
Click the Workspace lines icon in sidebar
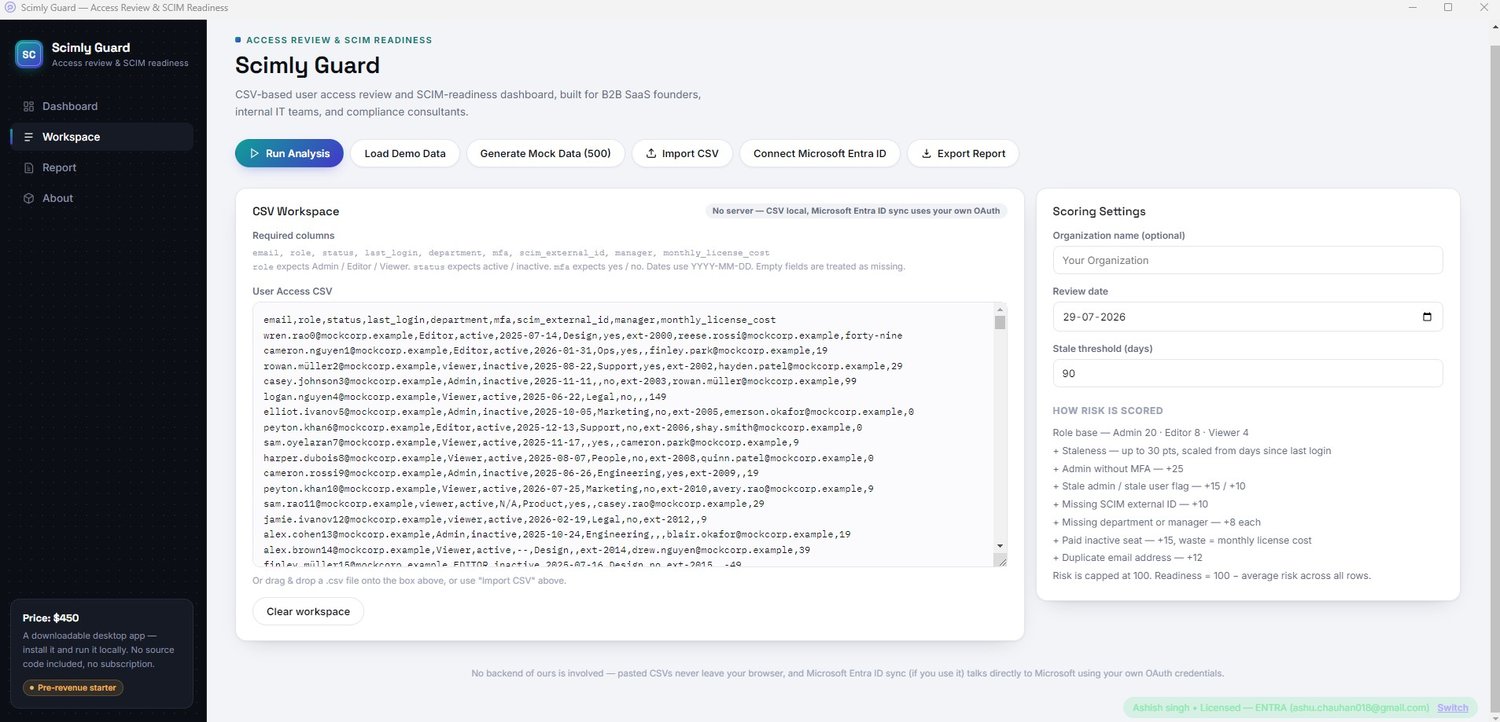point(29,137)
